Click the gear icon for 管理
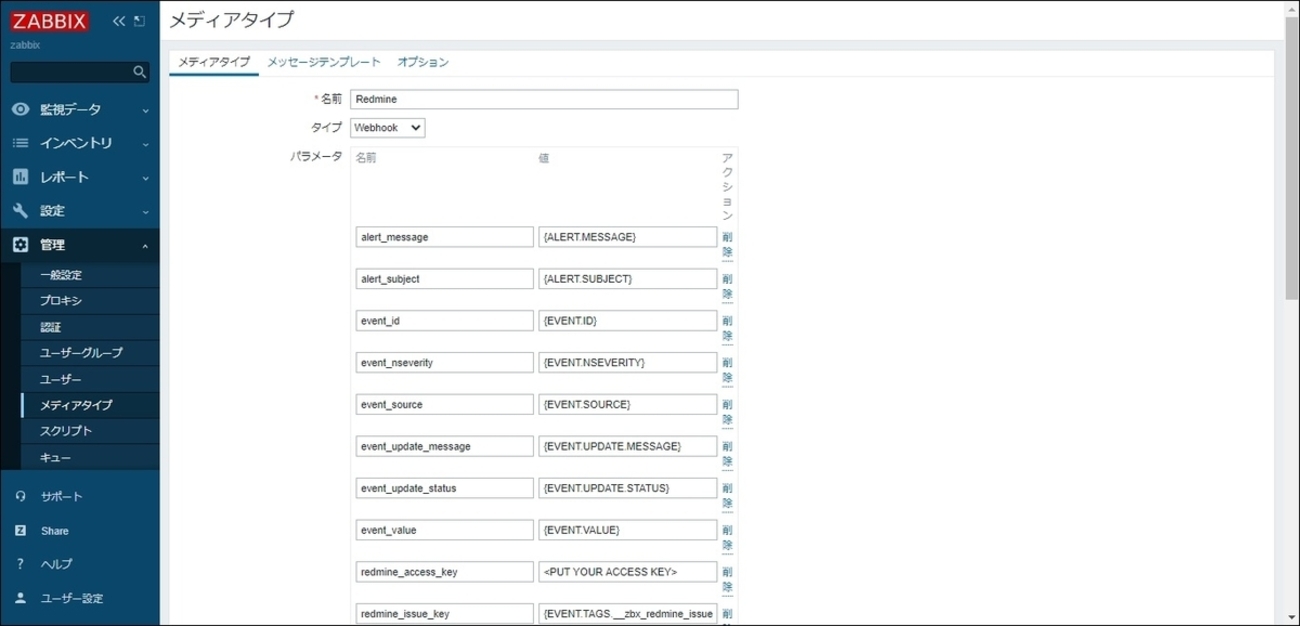This screenshot has height=626, width=1300. click(20, 245)
